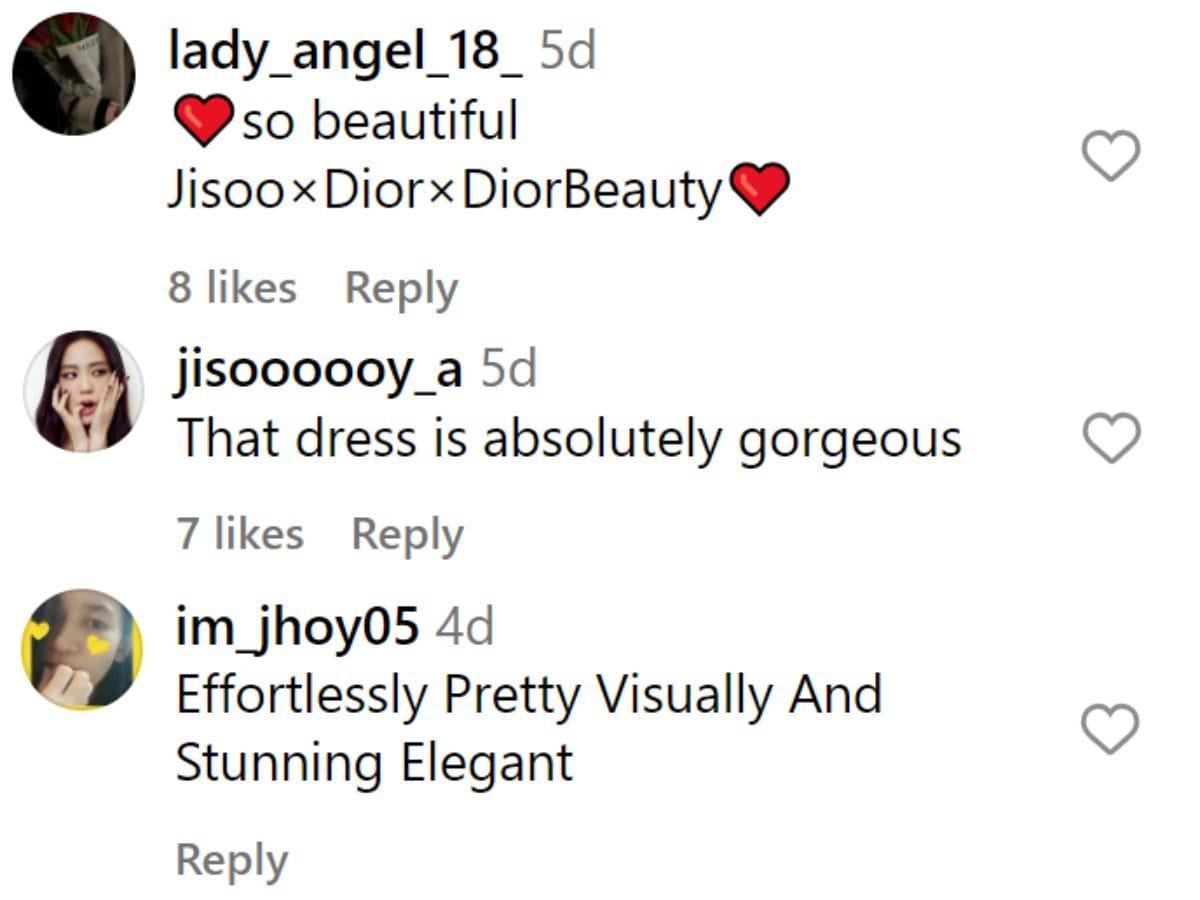This screenshot has width=1200, height=900.
Task: Reply to im_jhoy05's comment
Action: coord(232,861)
